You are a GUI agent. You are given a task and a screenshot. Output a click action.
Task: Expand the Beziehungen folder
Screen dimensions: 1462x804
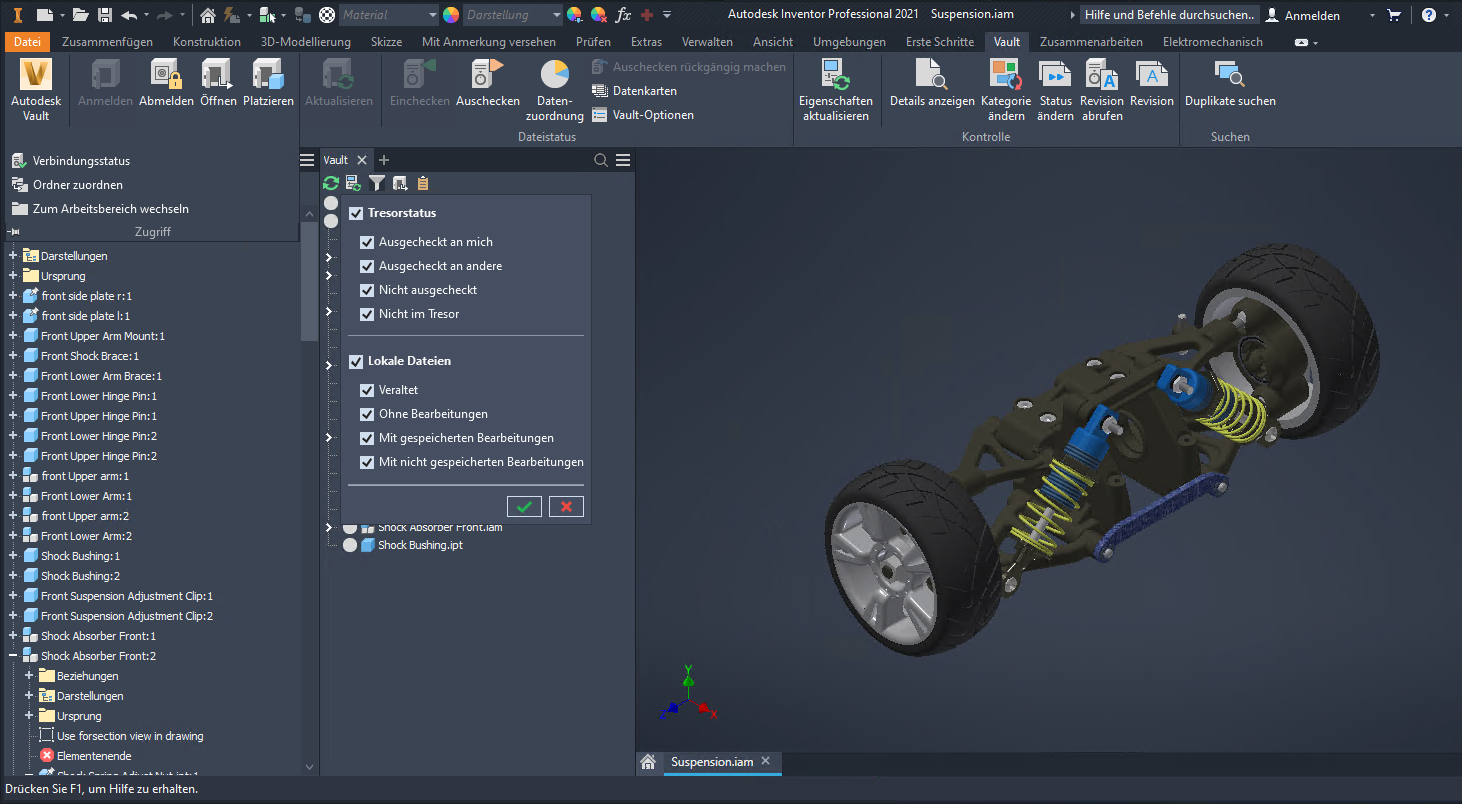point(29,676)
